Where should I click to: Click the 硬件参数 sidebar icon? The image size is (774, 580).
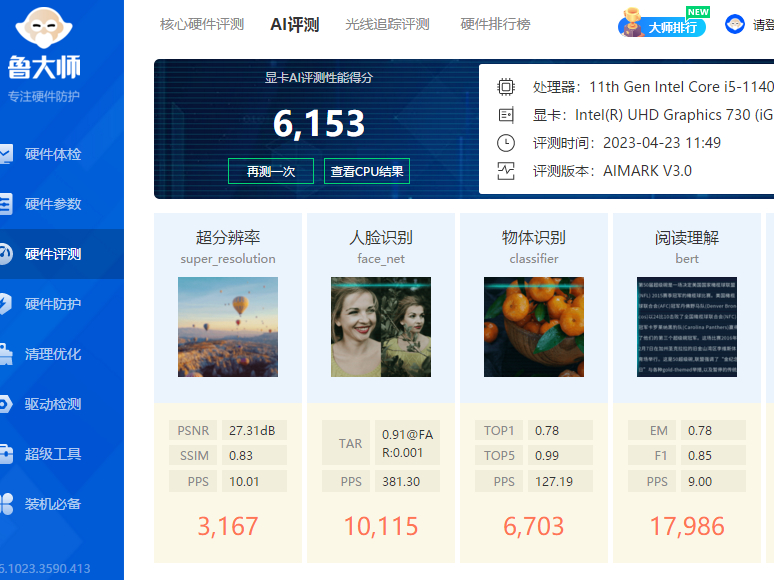[6, 204]
